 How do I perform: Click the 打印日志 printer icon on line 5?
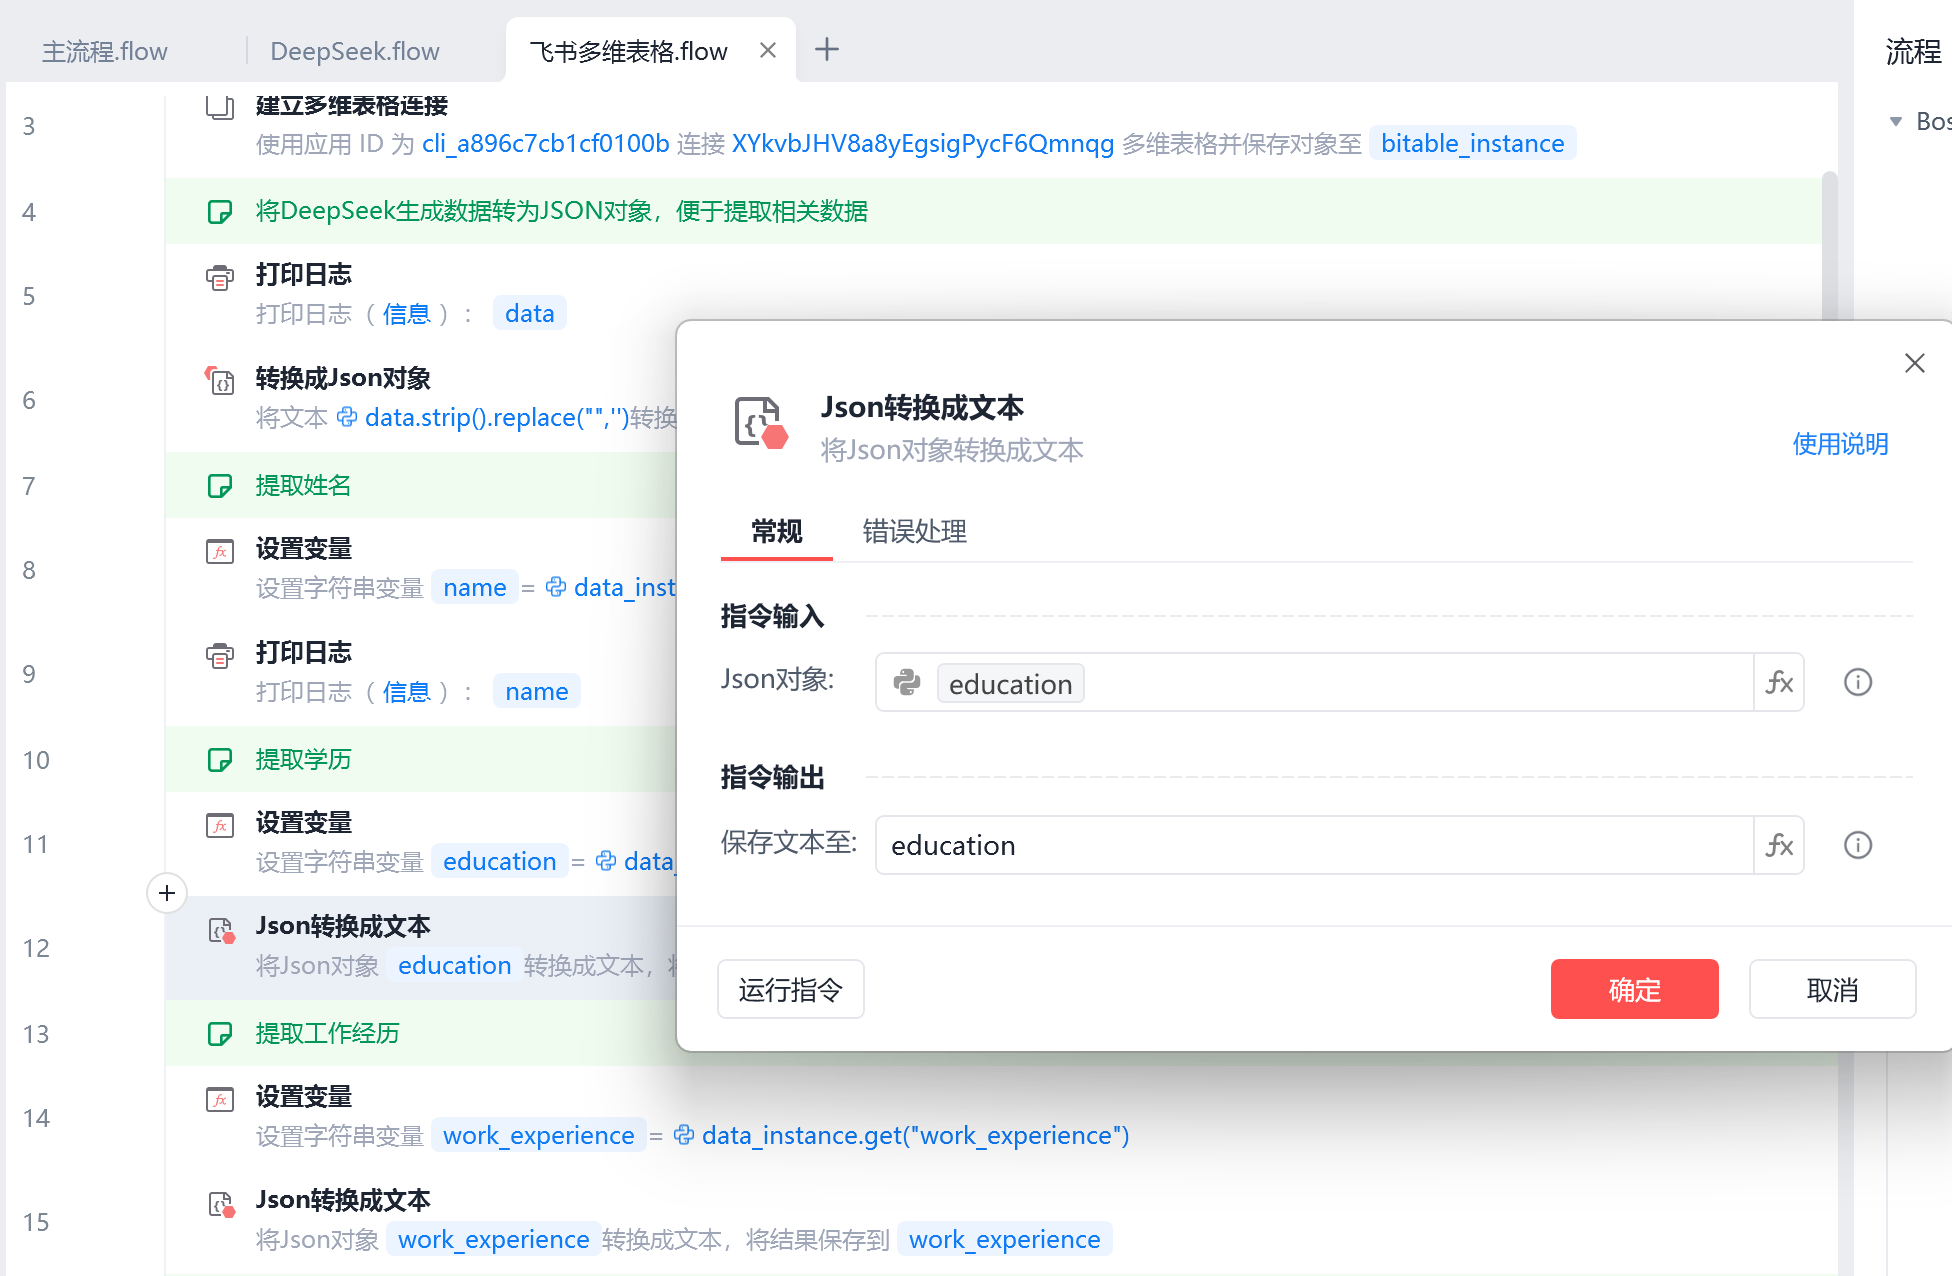(x=220, y=277)
